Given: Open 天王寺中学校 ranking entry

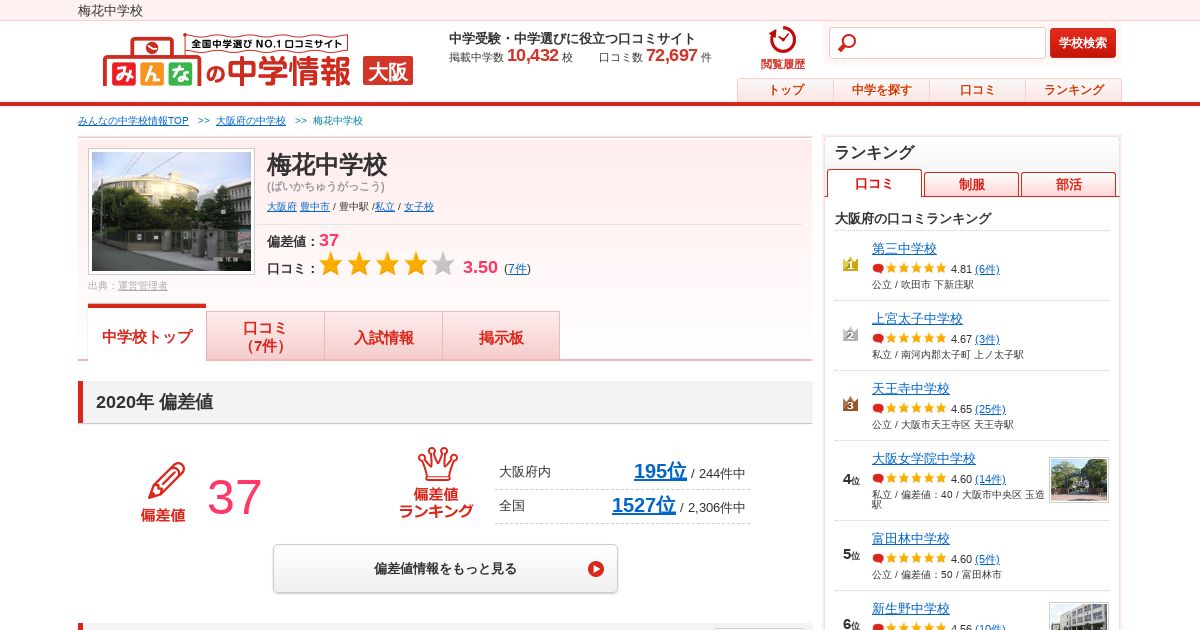Looking at the screenshot, I should (911, 388).
